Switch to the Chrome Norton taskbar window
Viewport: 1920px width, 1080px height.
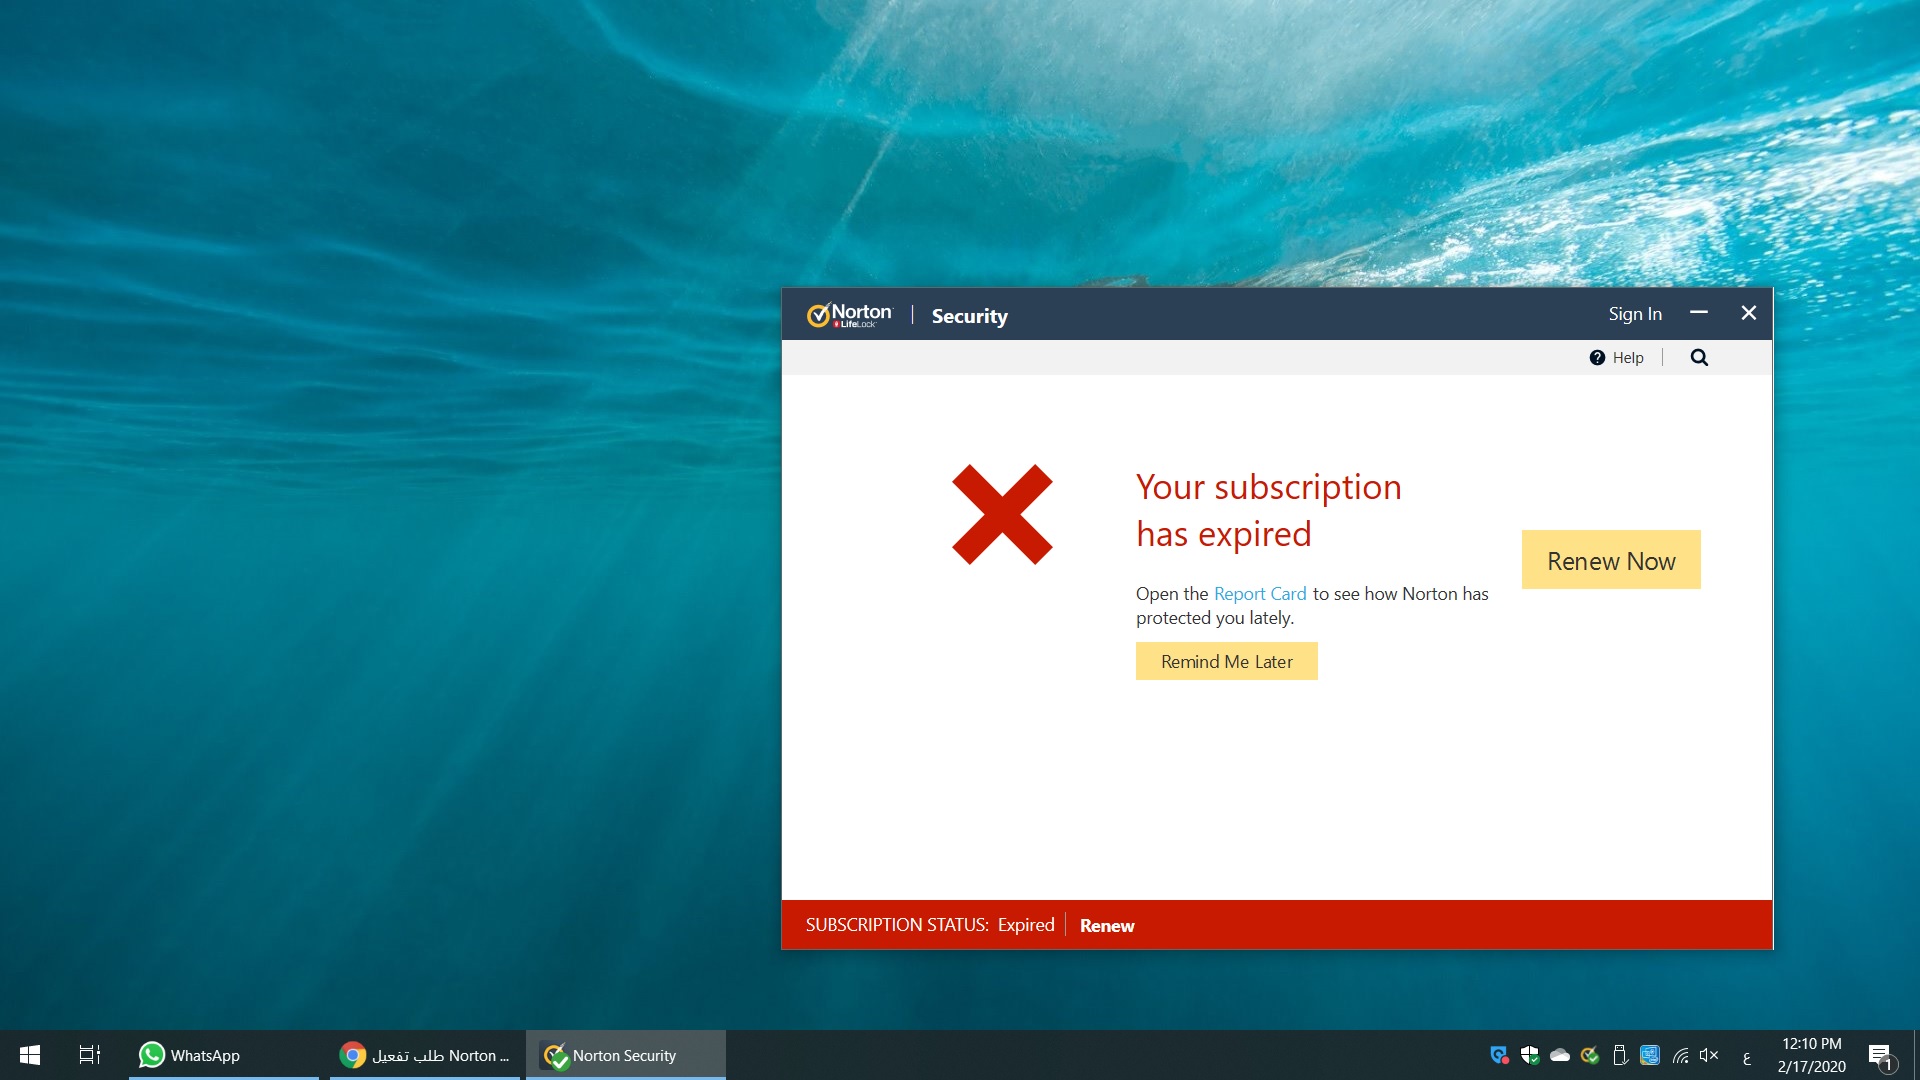tap(425, 1055)
